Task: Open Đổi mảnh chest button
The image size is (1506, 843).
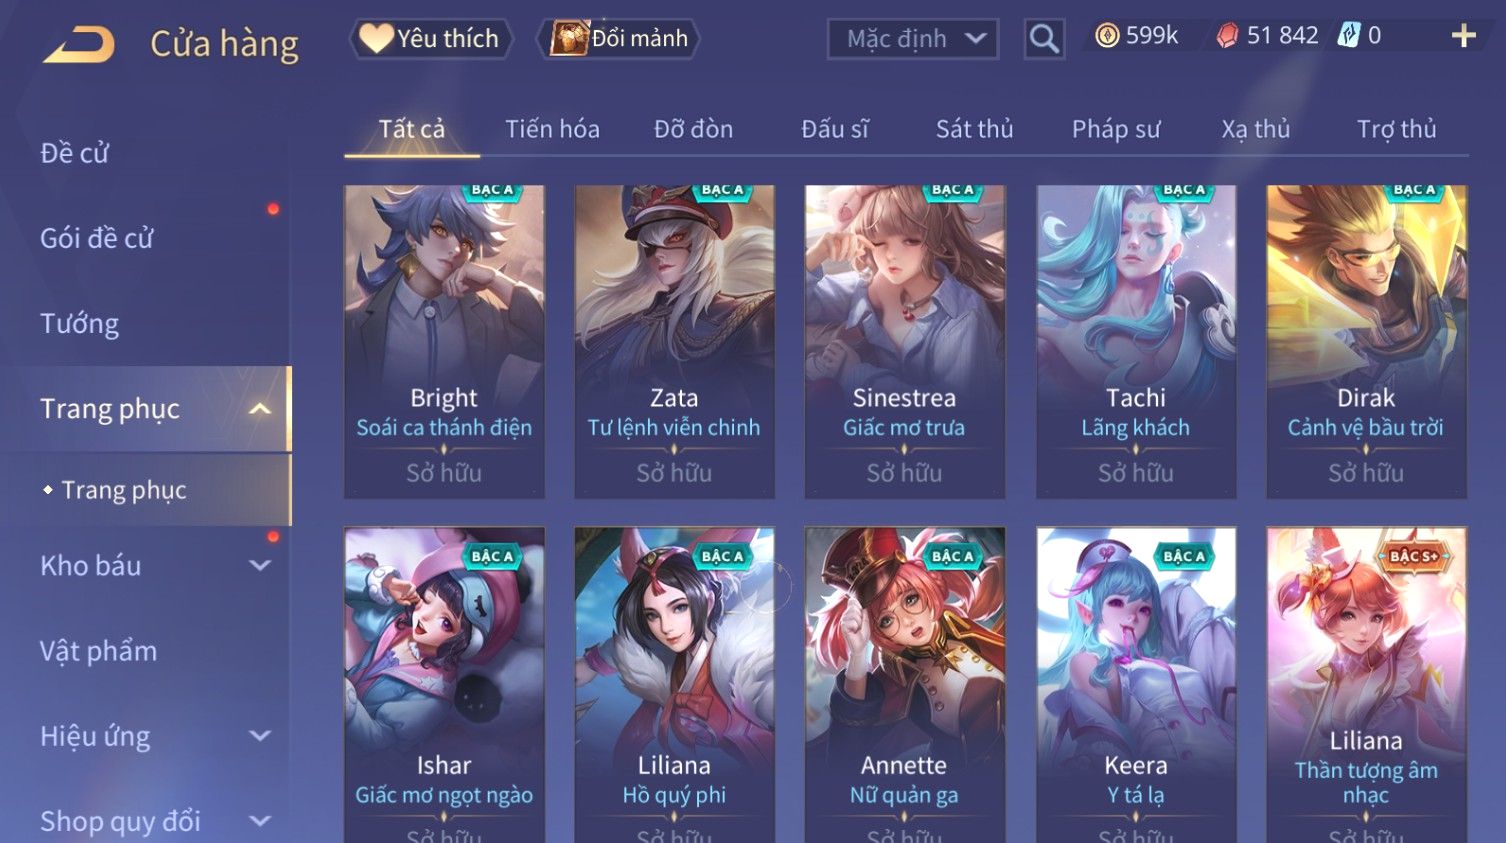Action: [x=618, y=38]
